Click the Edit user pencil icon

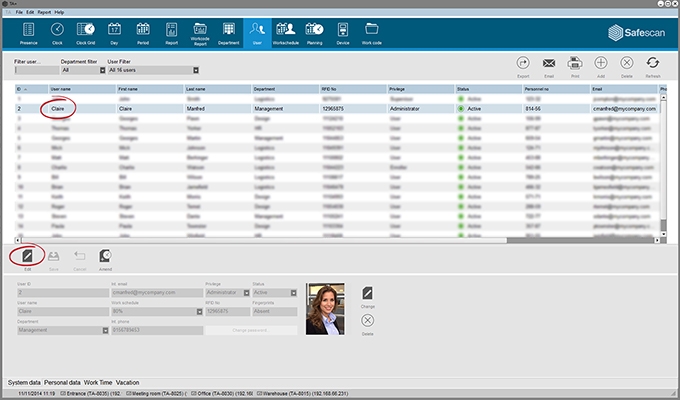tap(28, 258)
